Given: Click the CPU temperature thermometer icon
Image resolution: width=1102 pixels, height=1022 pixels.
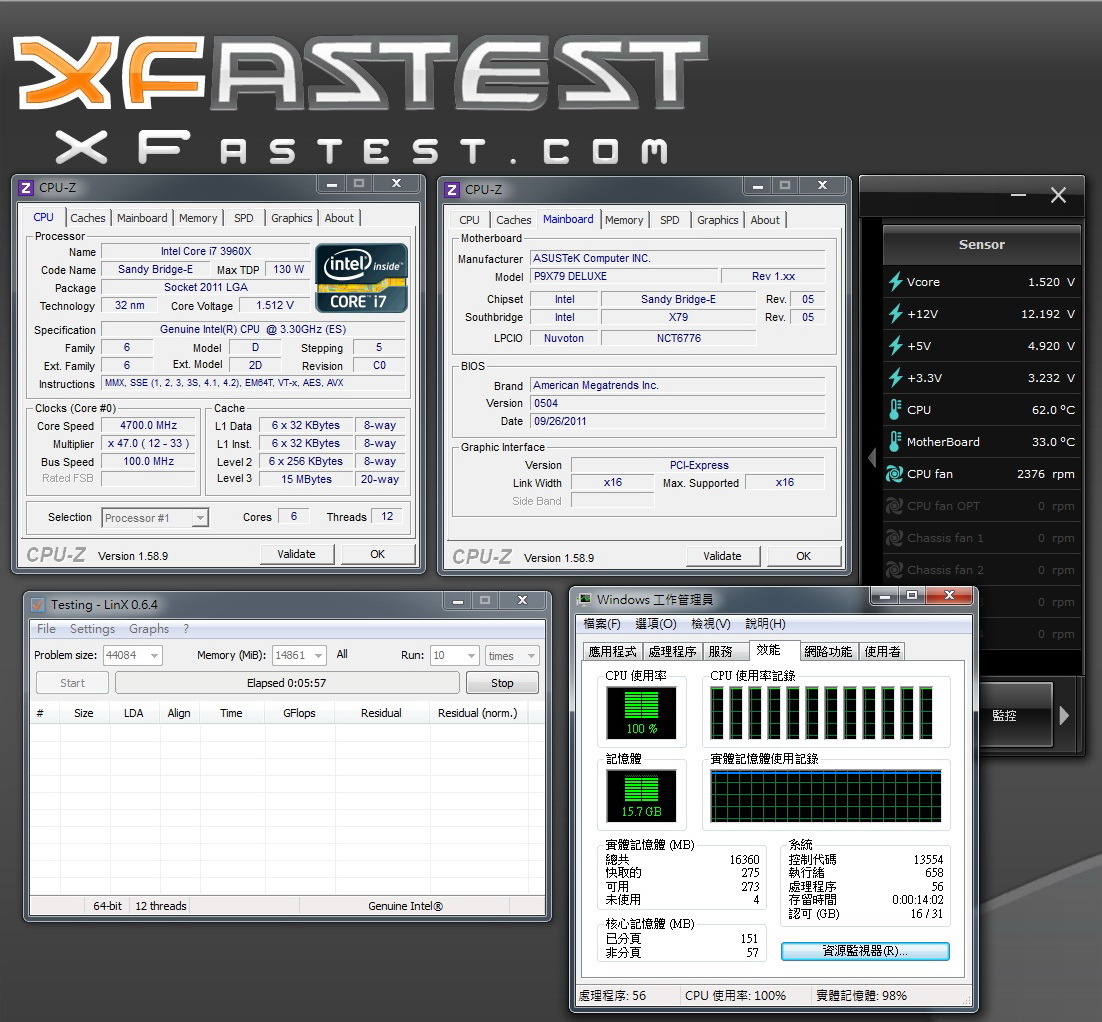Looking at the screenshot, I should (x=895, y=410).
